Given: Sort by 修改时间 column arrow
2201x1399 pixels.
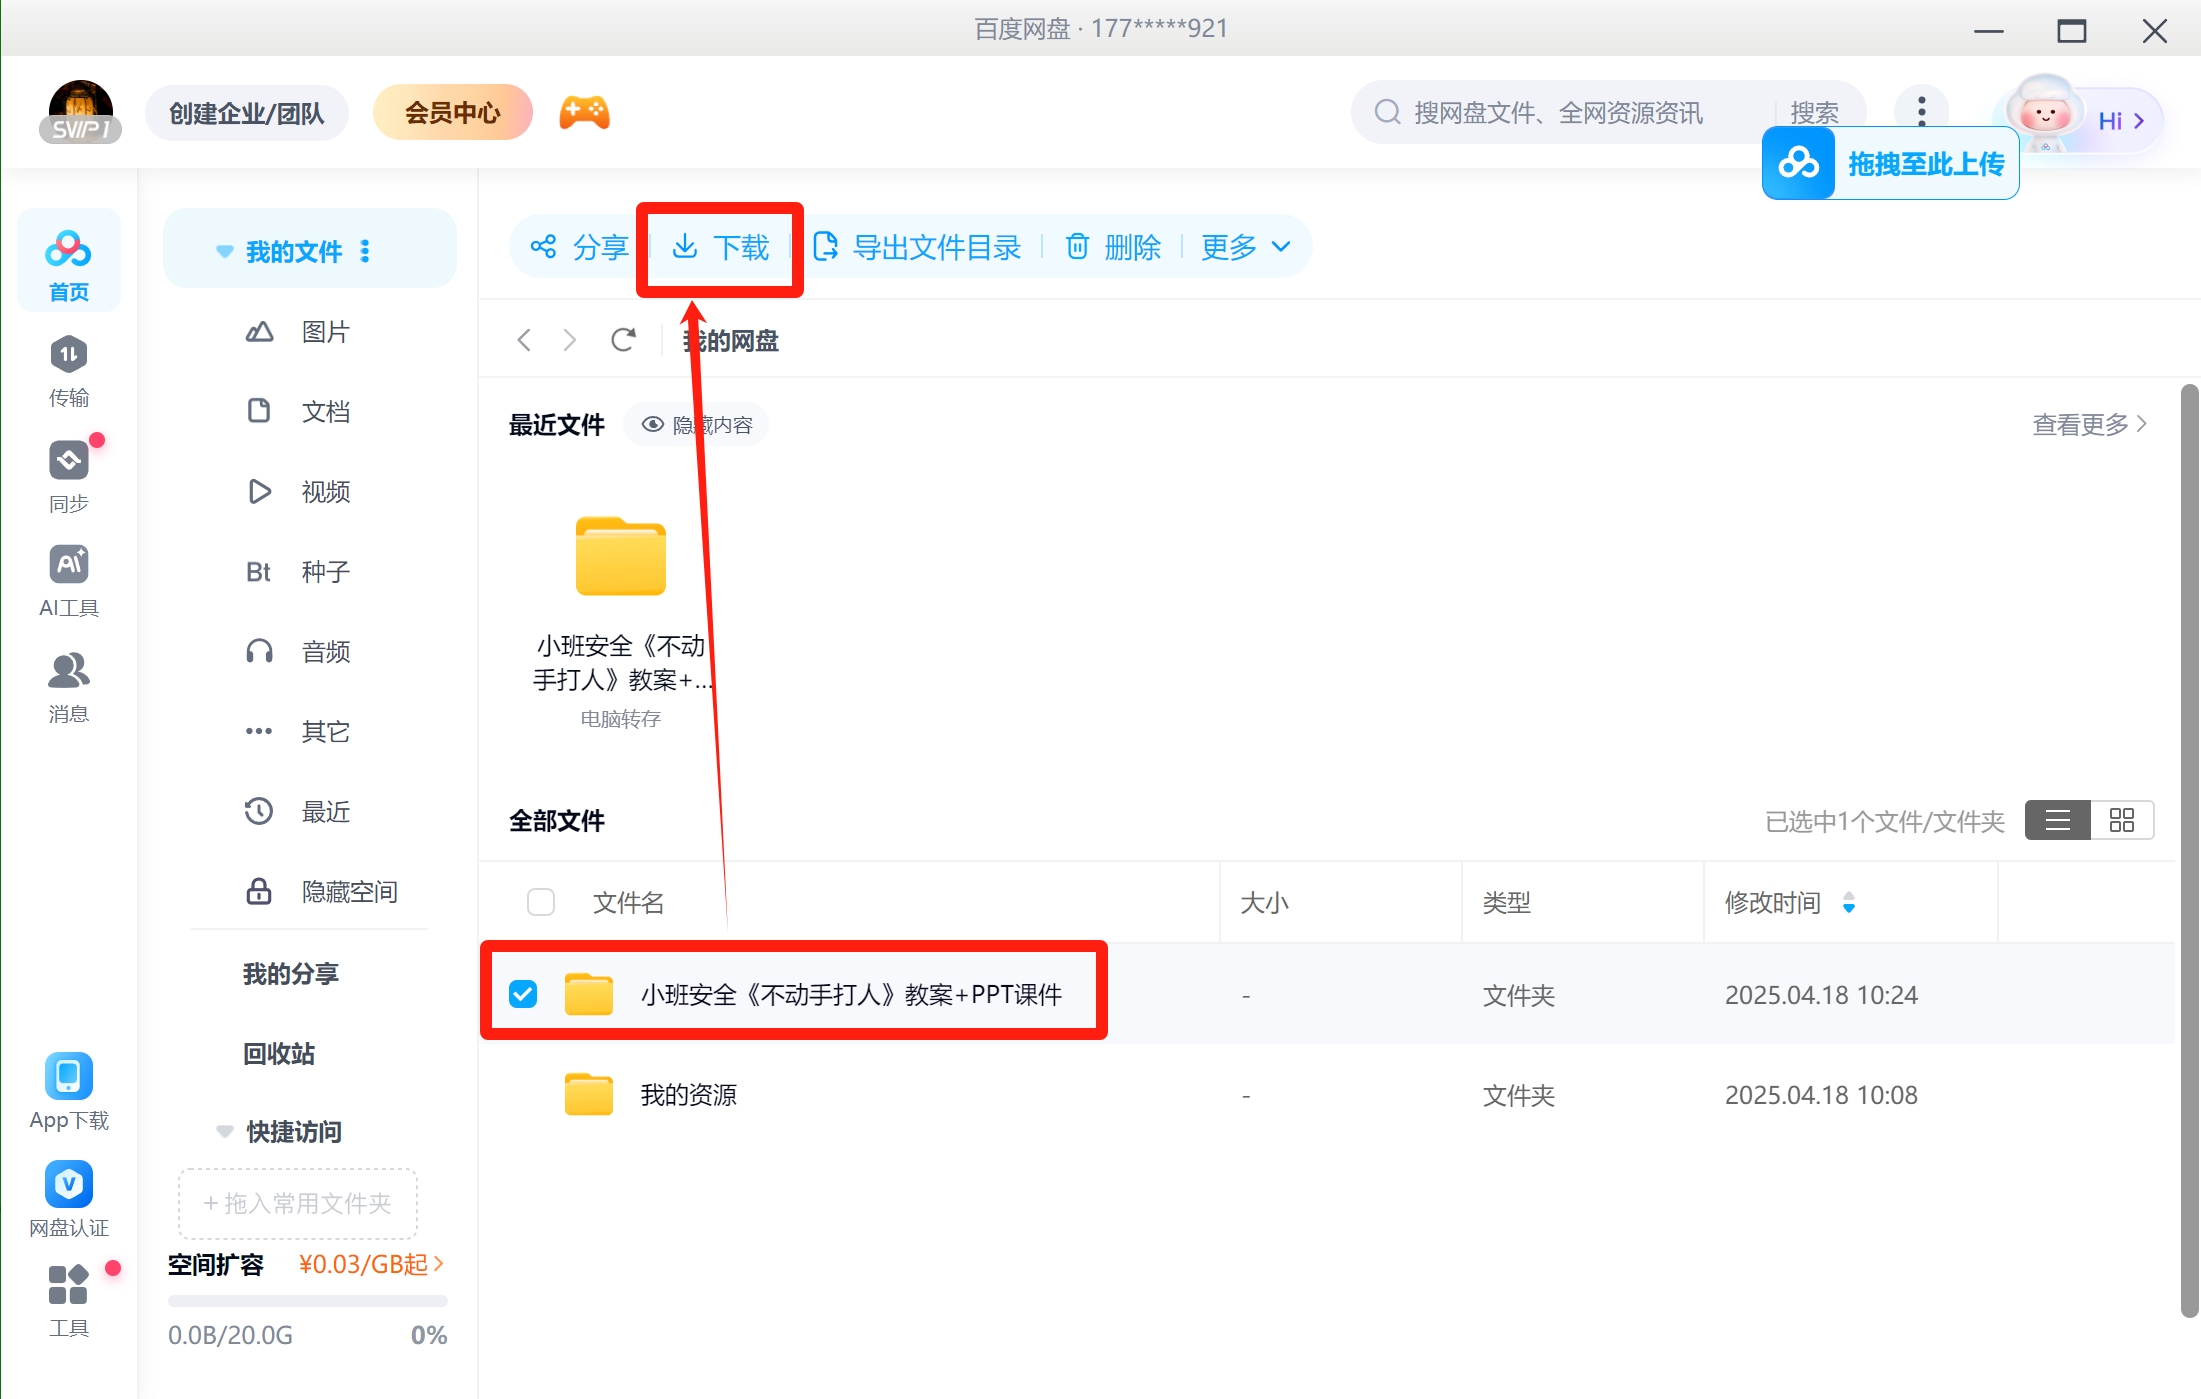Looking at the screenshot, I should 1849,902.
